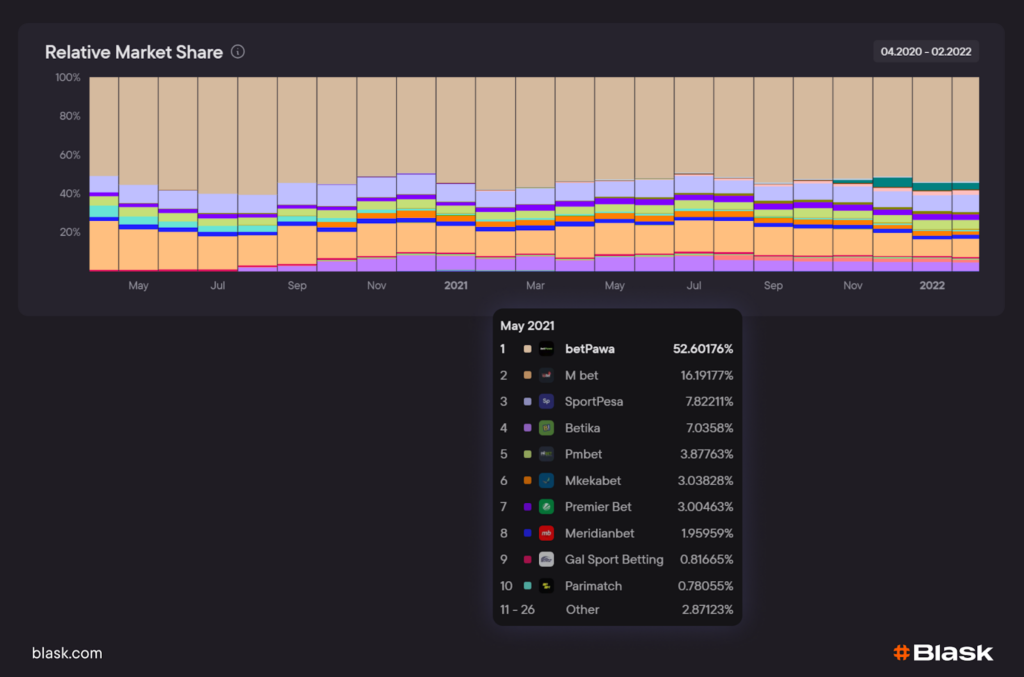Viewport: 1024px width, 677px height.
Task: Click the Premier Bet green logo icon
Action: coord(546,507)
